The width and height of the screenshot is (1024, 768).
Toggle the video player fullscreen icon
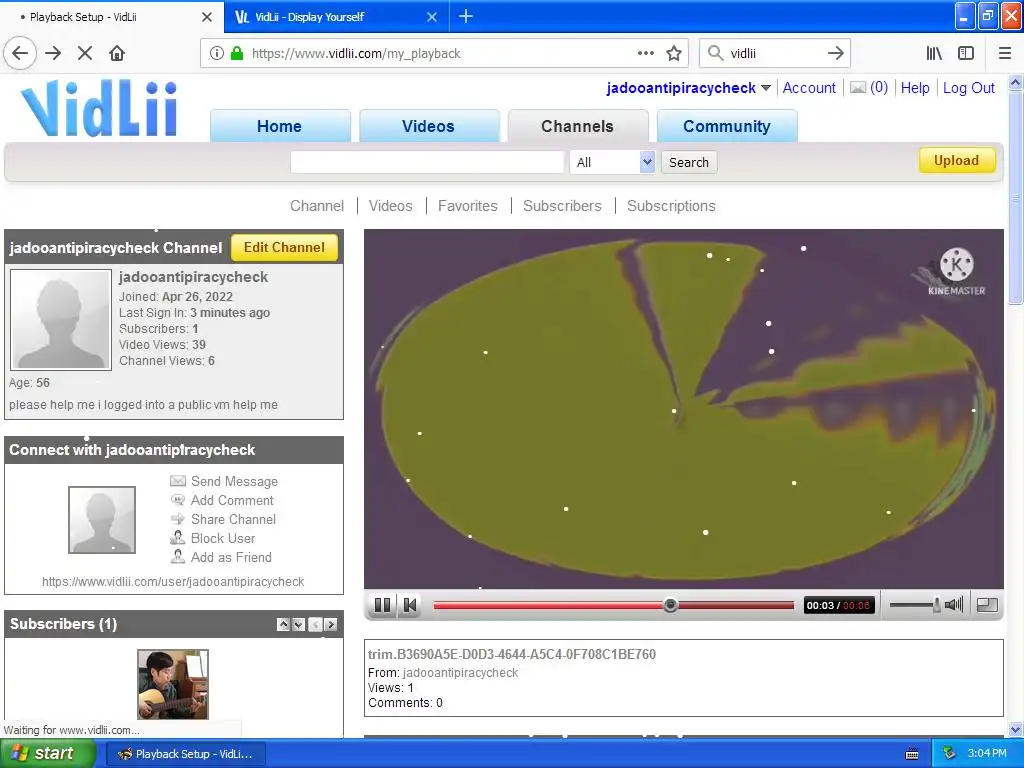(987, 605)
